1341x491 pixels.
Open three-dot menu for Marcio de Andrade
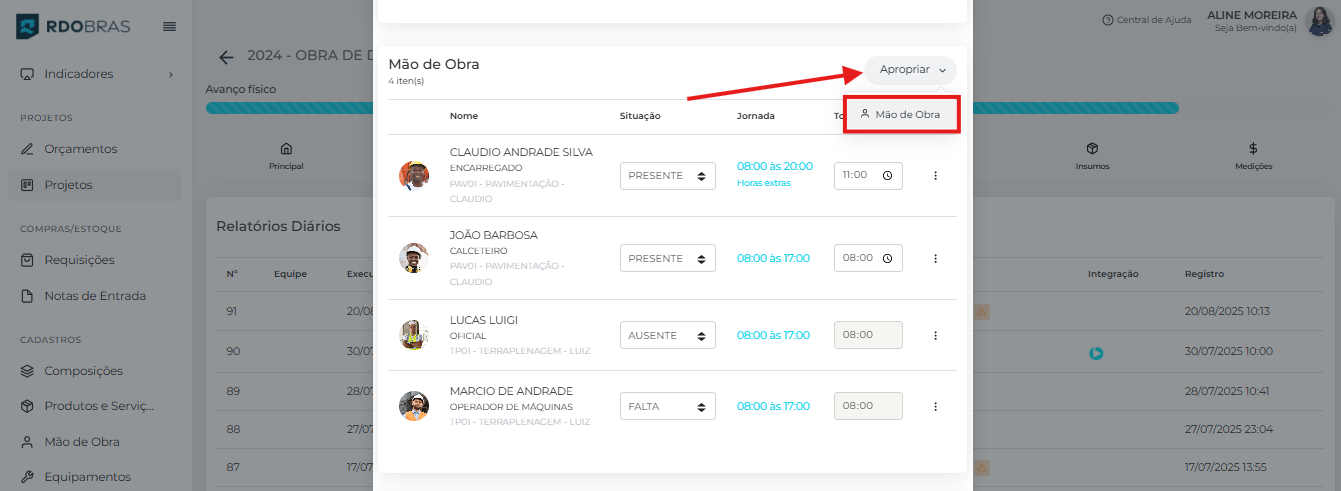point(935,406)
